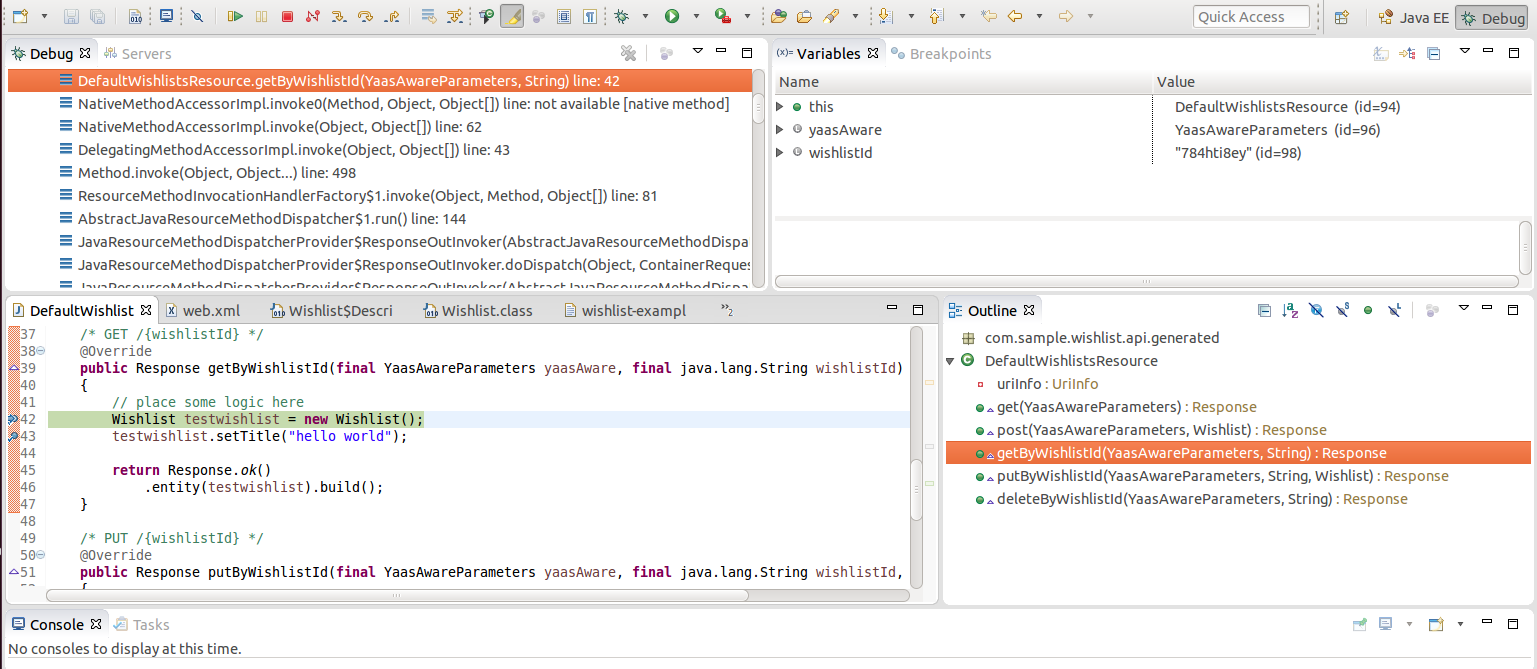Click the Resume debug button

(235, 16)
